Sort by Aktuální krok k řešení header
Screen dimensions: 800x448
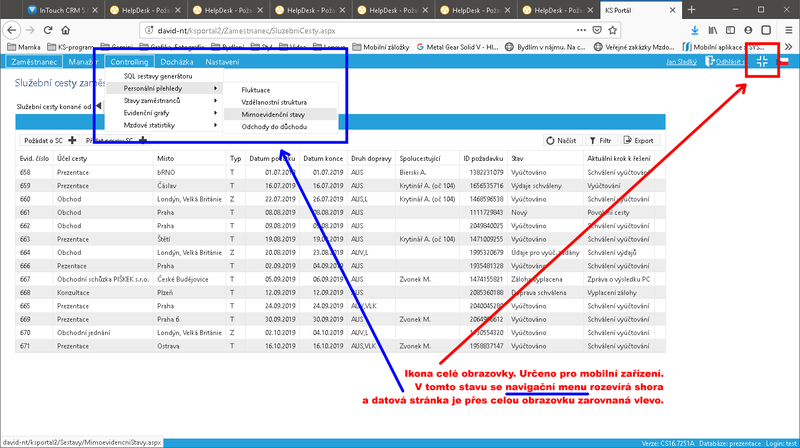[x=619, y=159]
